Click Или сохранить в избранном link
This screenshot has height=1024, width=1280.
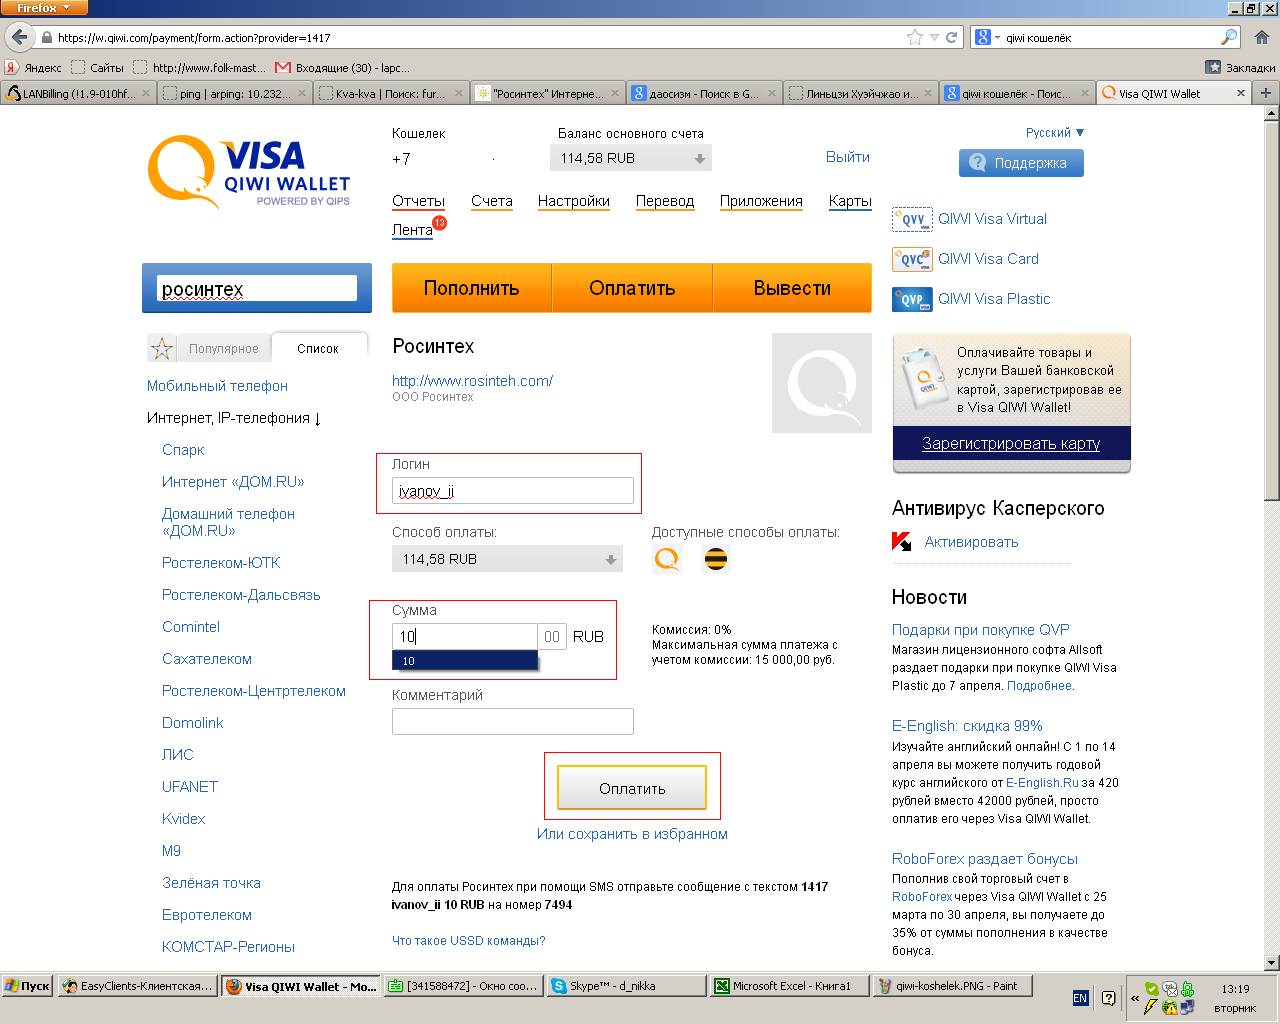coord(632,834)
